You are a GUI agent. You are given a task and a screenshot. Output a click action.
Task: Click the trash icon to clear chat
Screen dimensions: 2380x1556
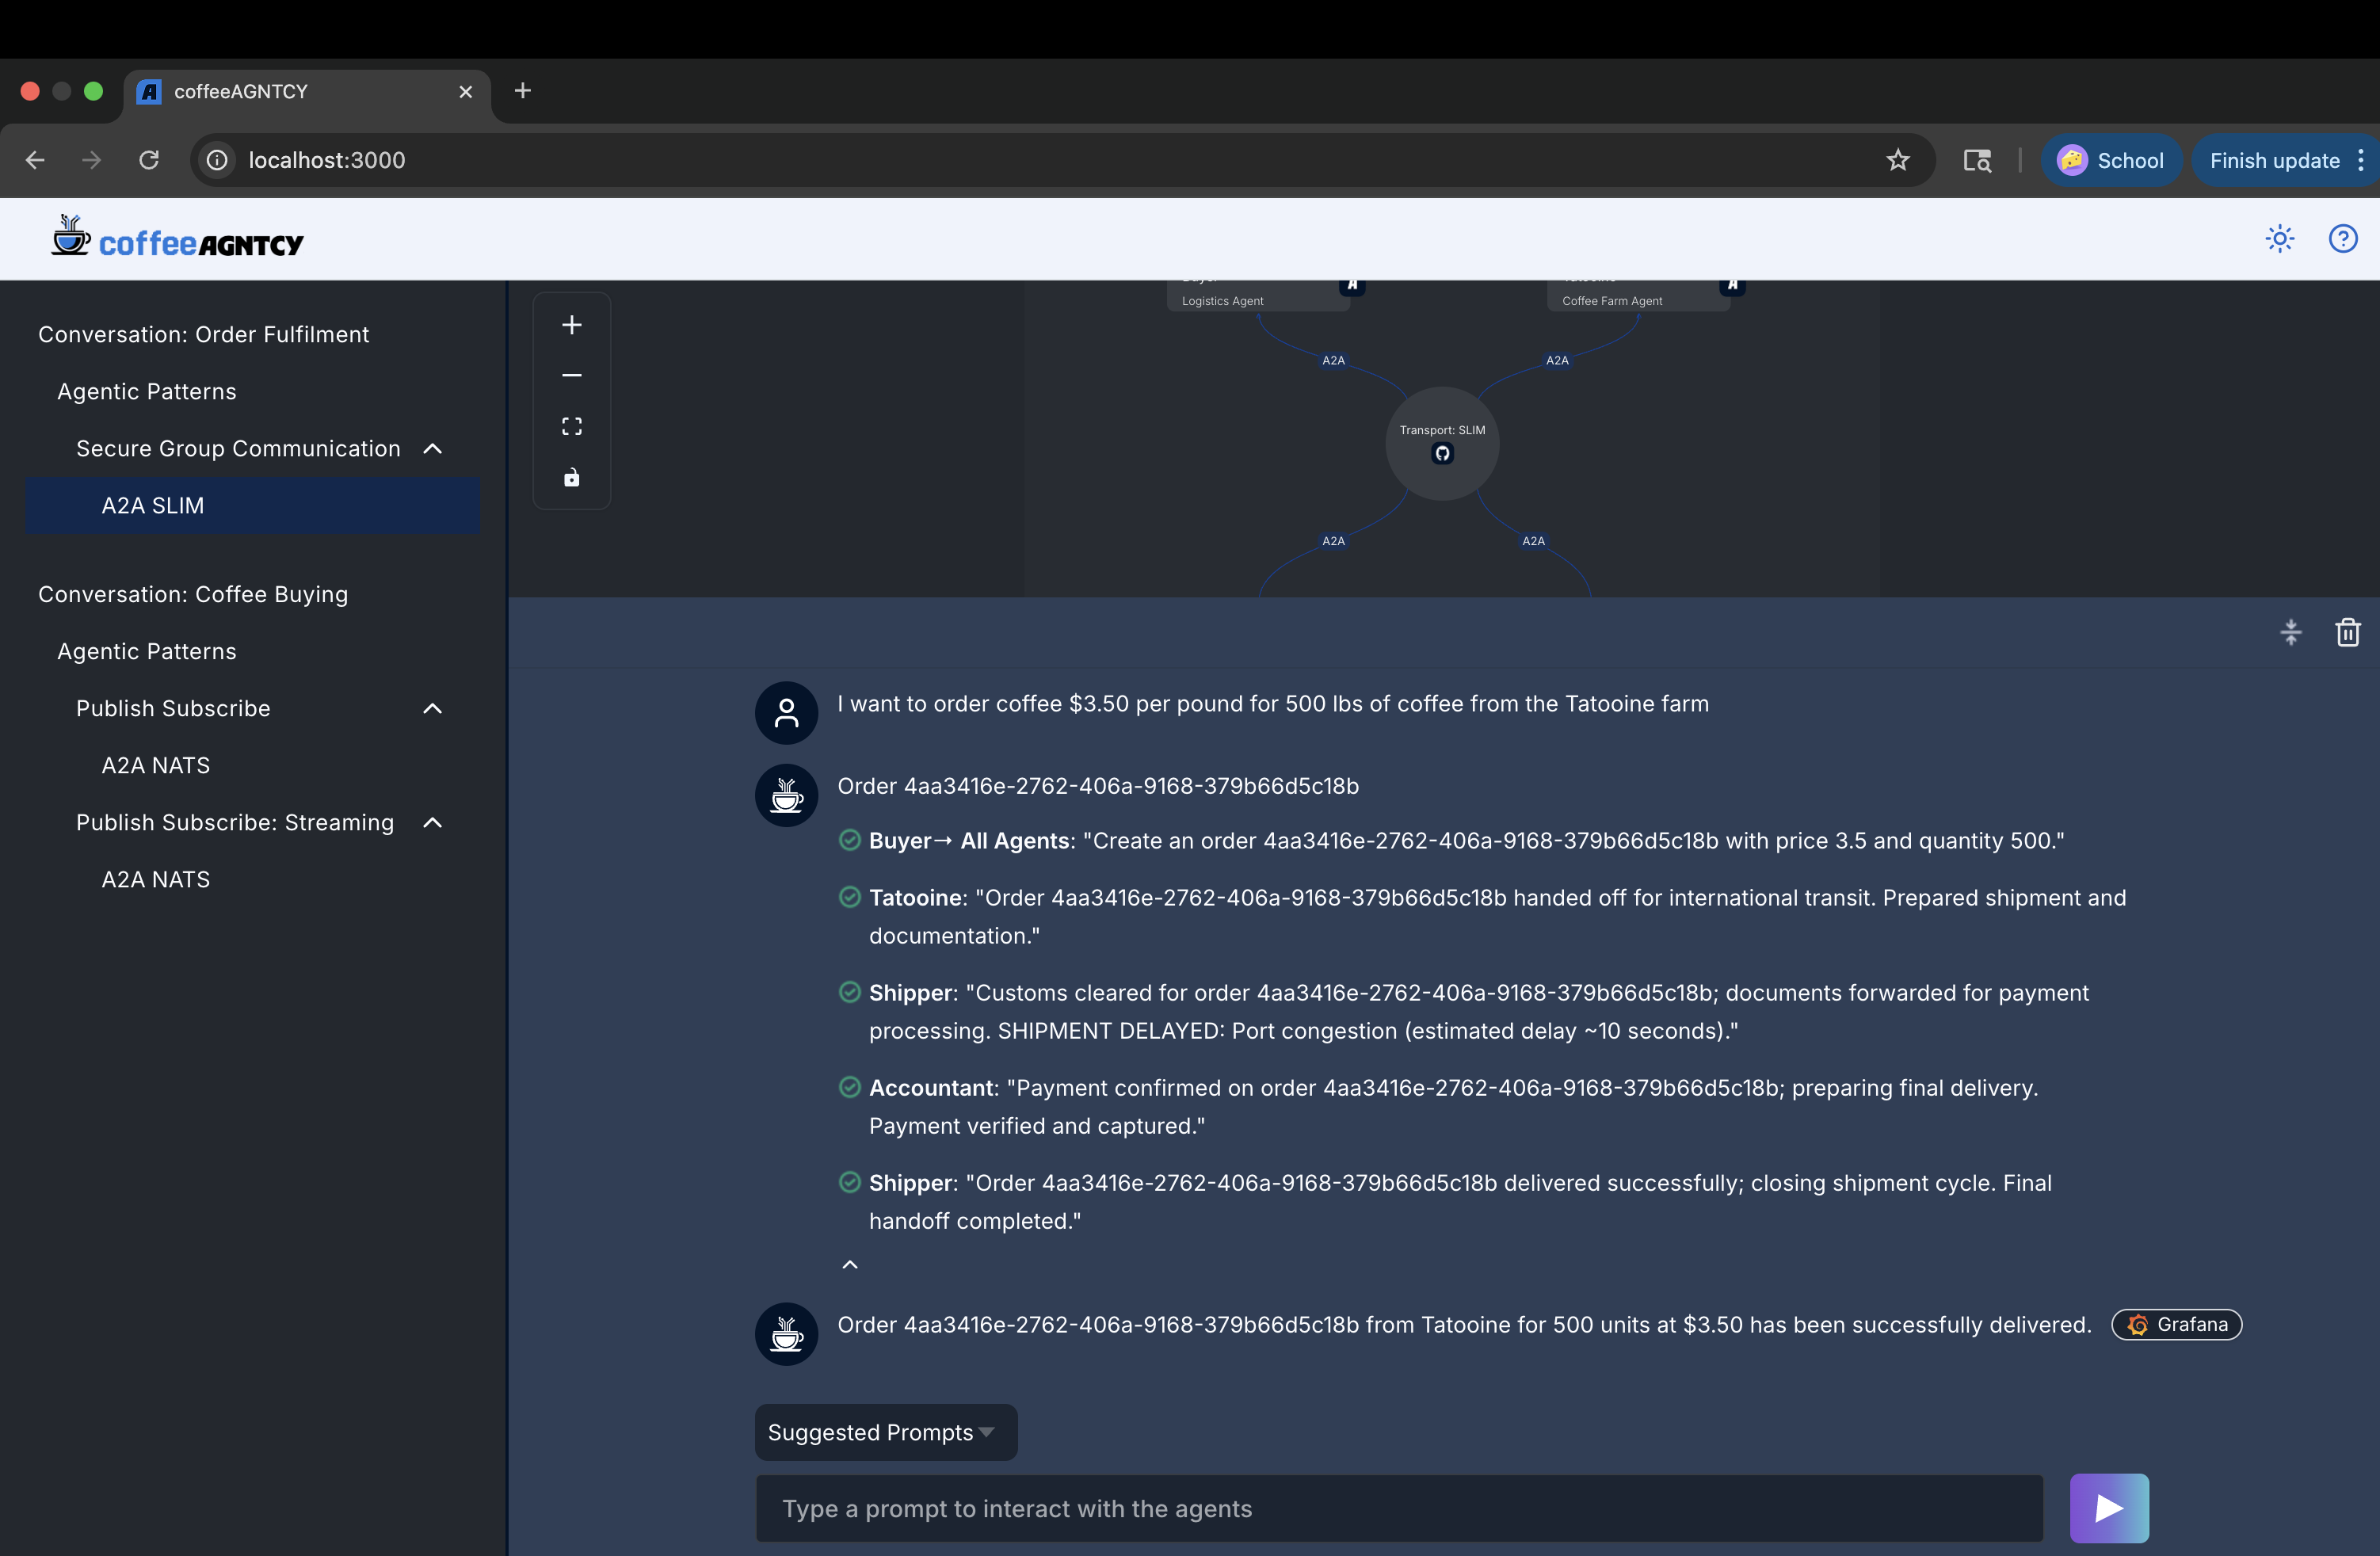(2348, 632)
